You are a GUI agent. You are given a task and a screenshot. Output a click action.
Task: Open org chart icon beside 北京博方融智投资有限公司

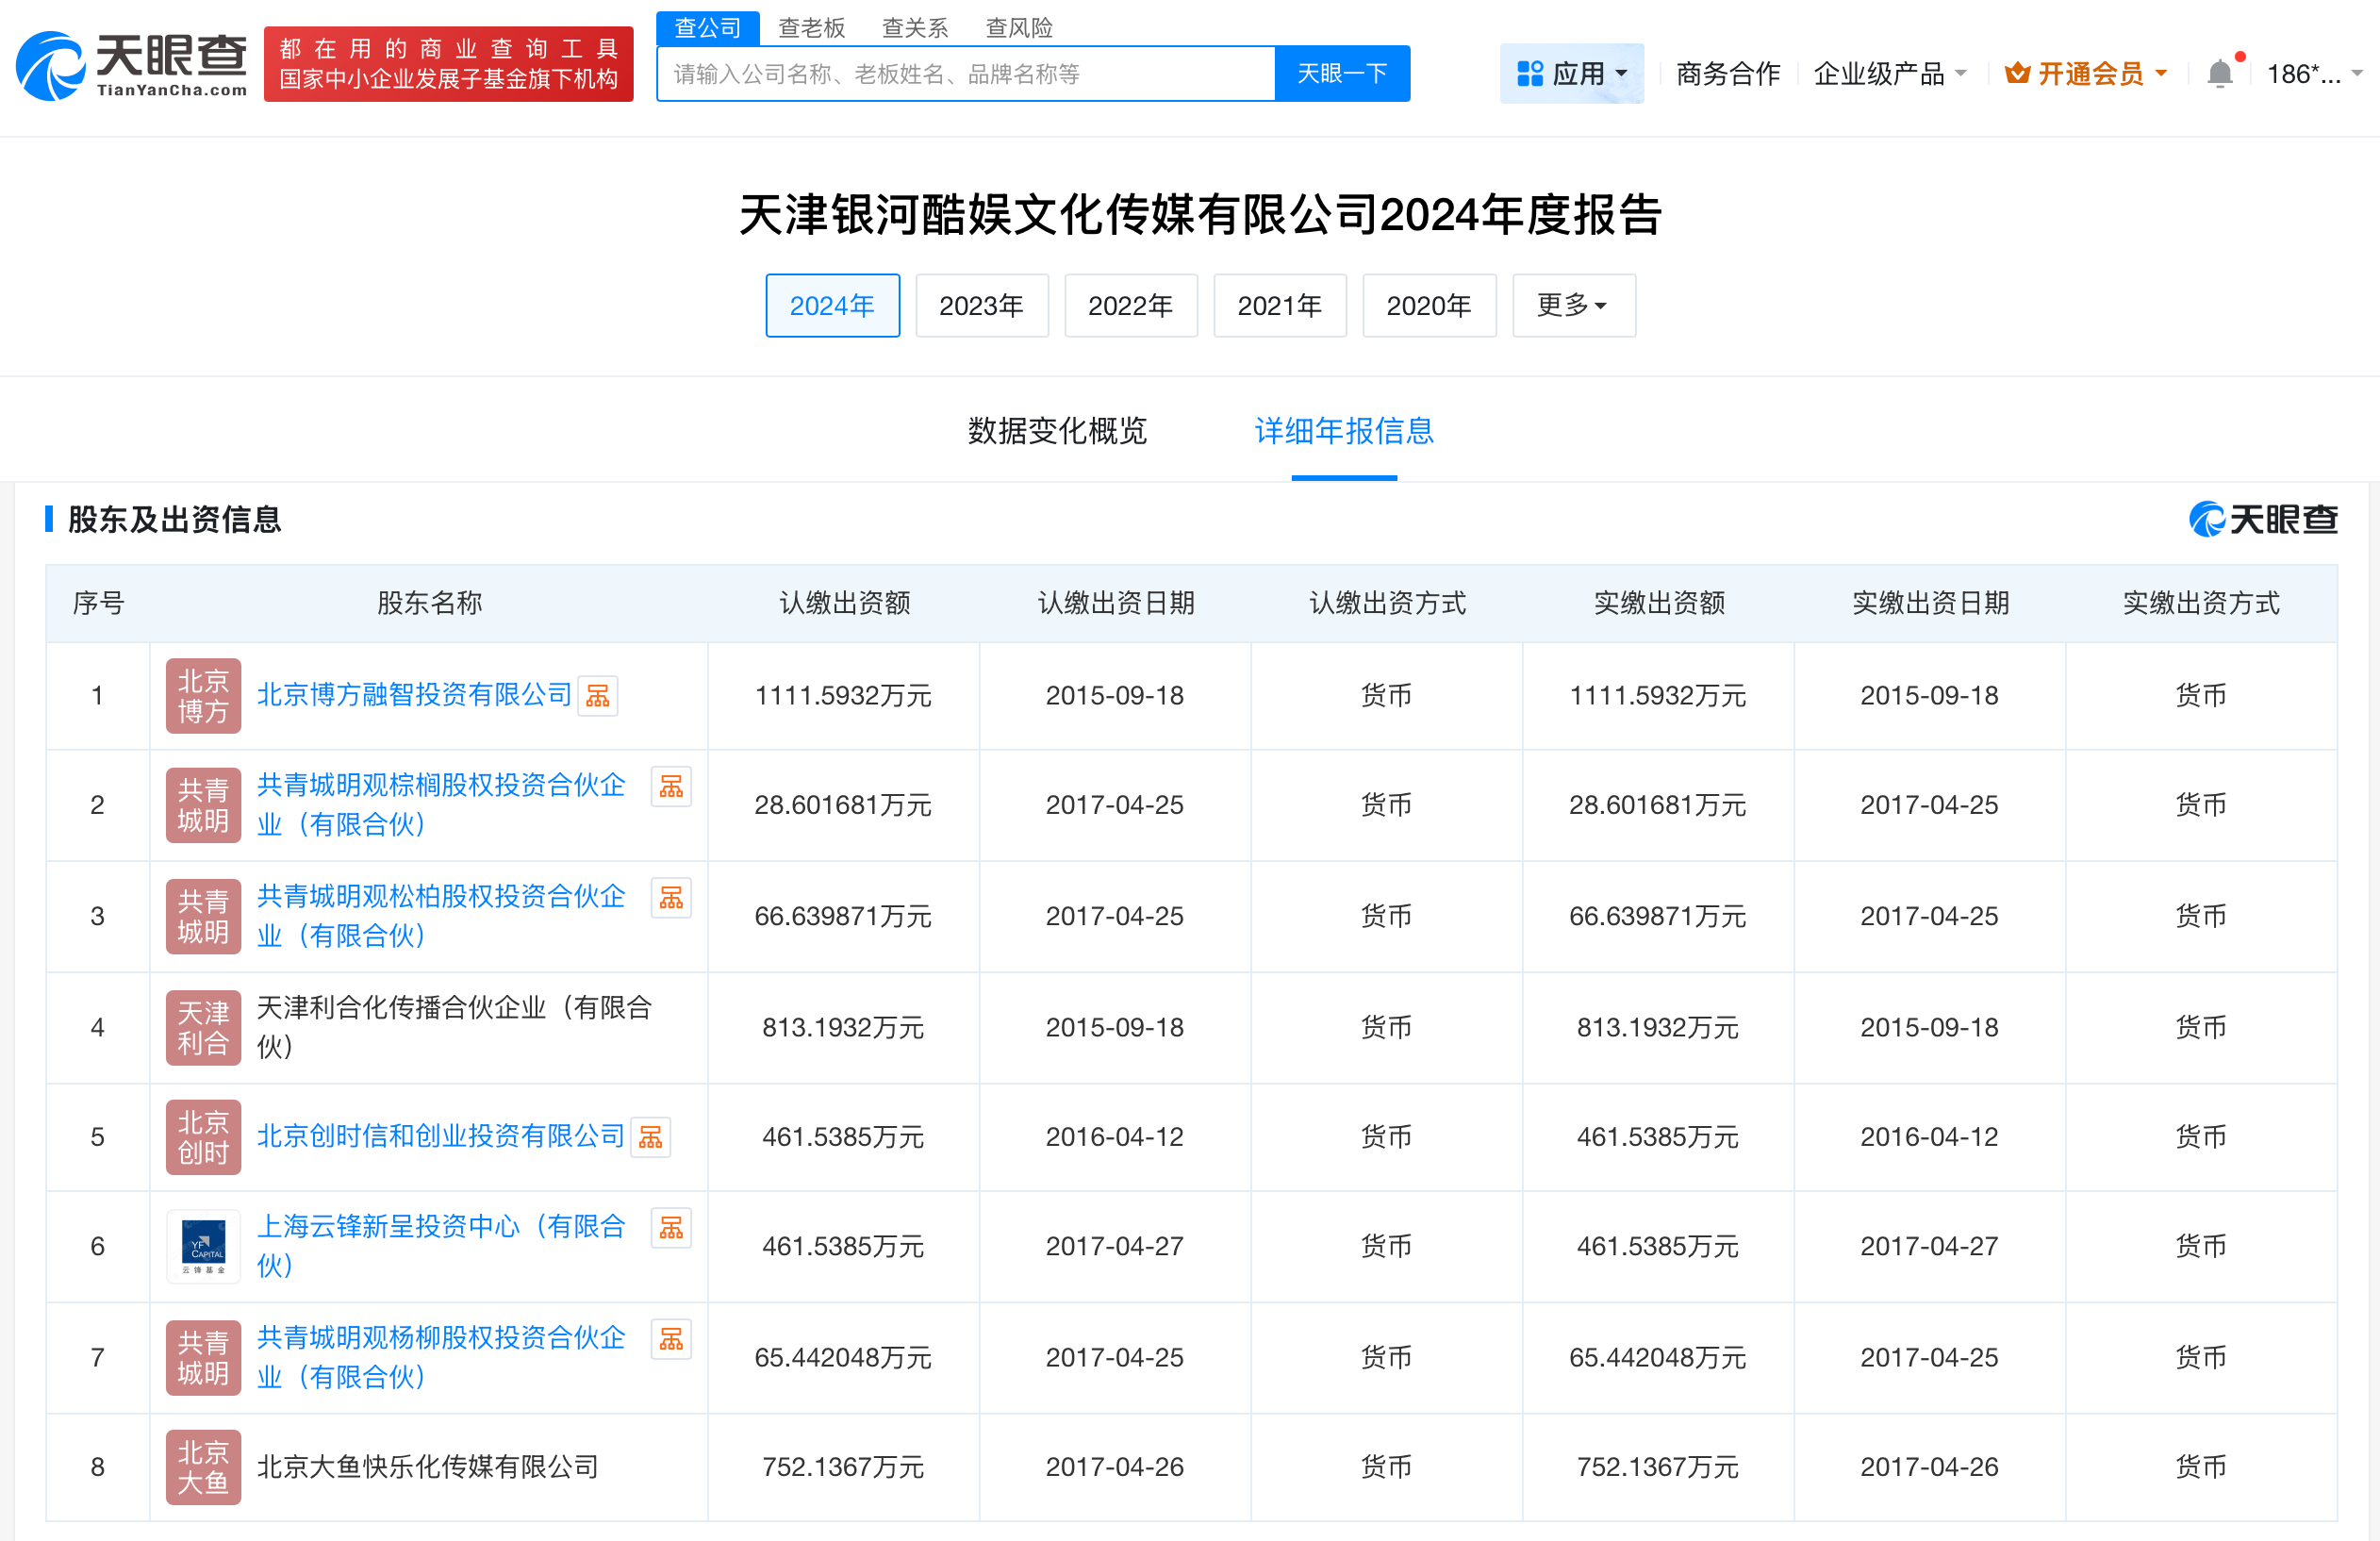[597, 695]
